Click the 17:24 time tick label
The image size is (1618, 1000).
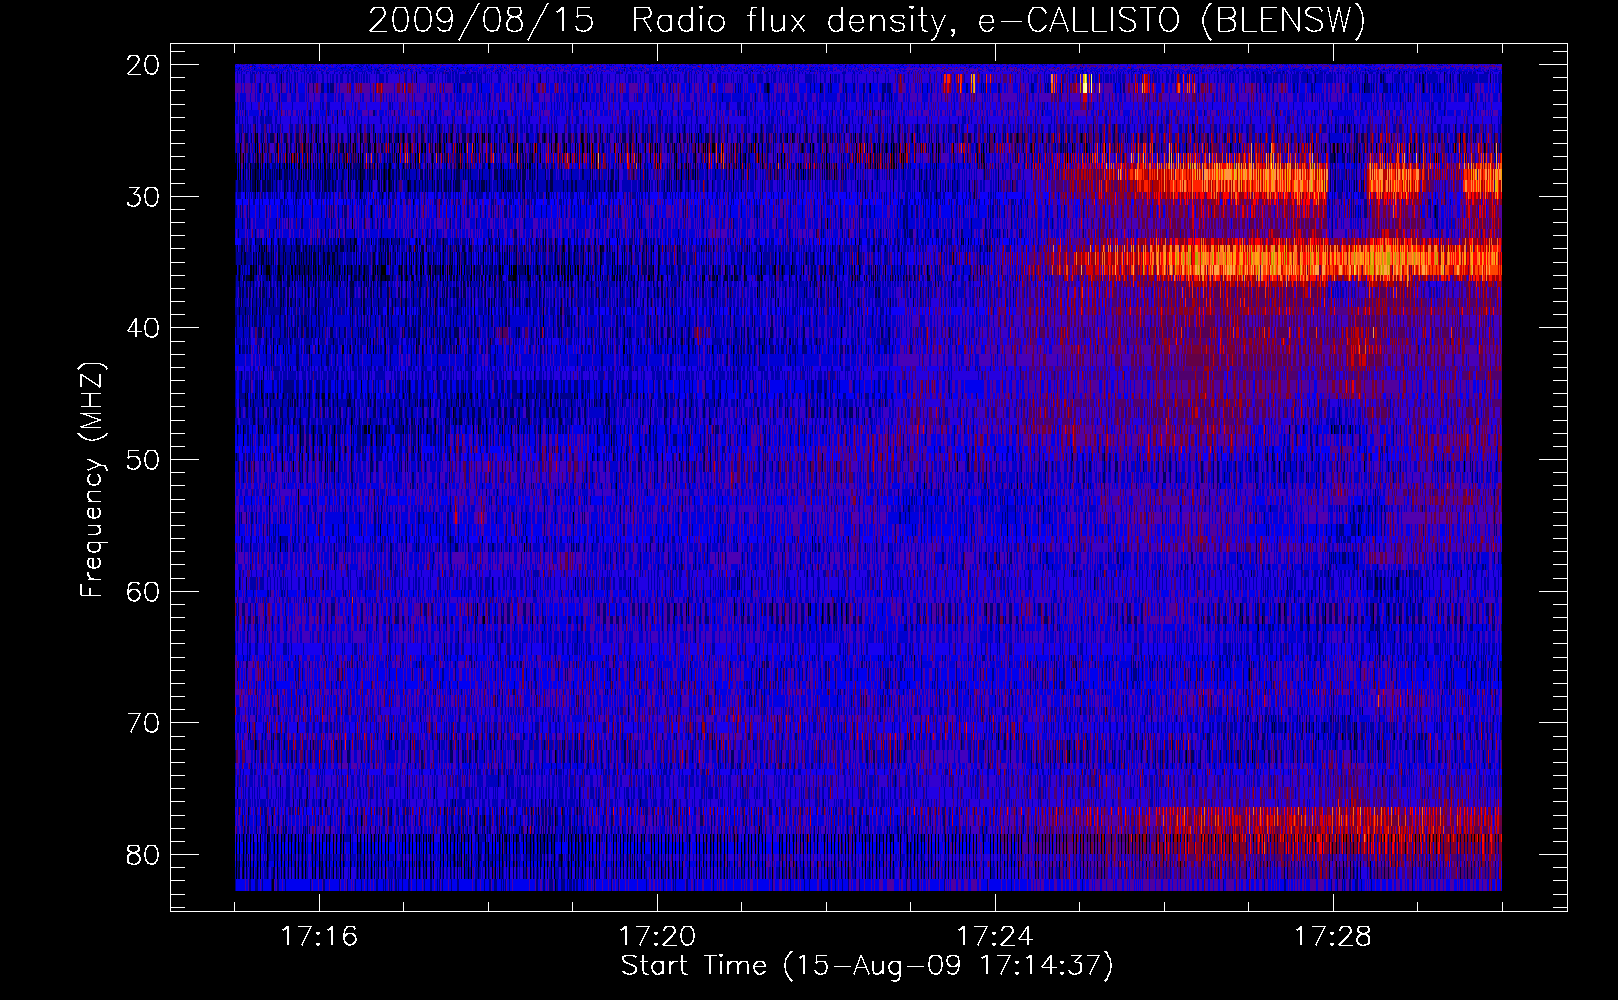(995, 937)
